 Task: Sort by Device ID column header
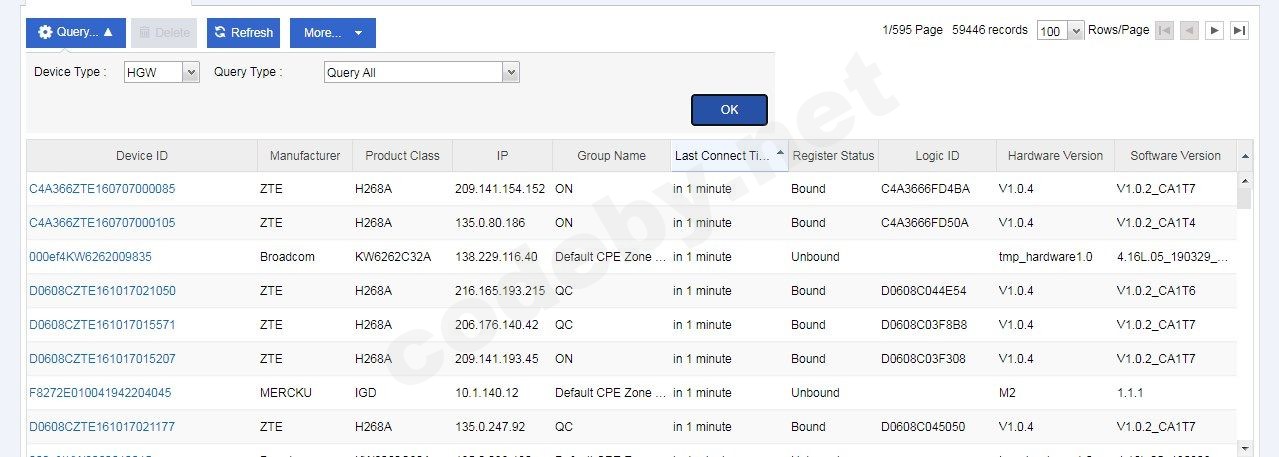point(142,156)
